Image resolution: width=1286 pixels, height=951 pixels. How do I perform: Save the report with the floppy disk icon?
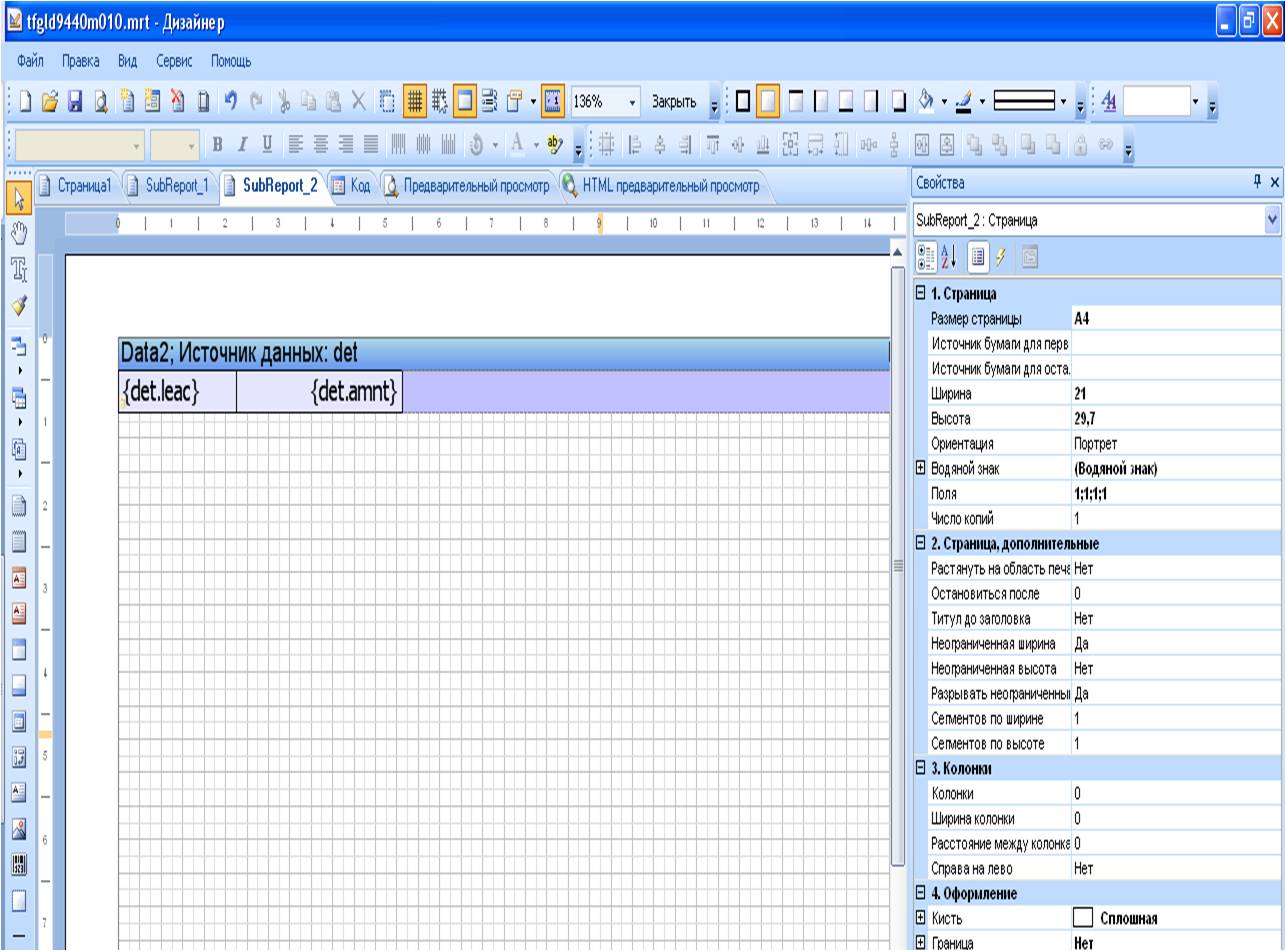point(73,102)
